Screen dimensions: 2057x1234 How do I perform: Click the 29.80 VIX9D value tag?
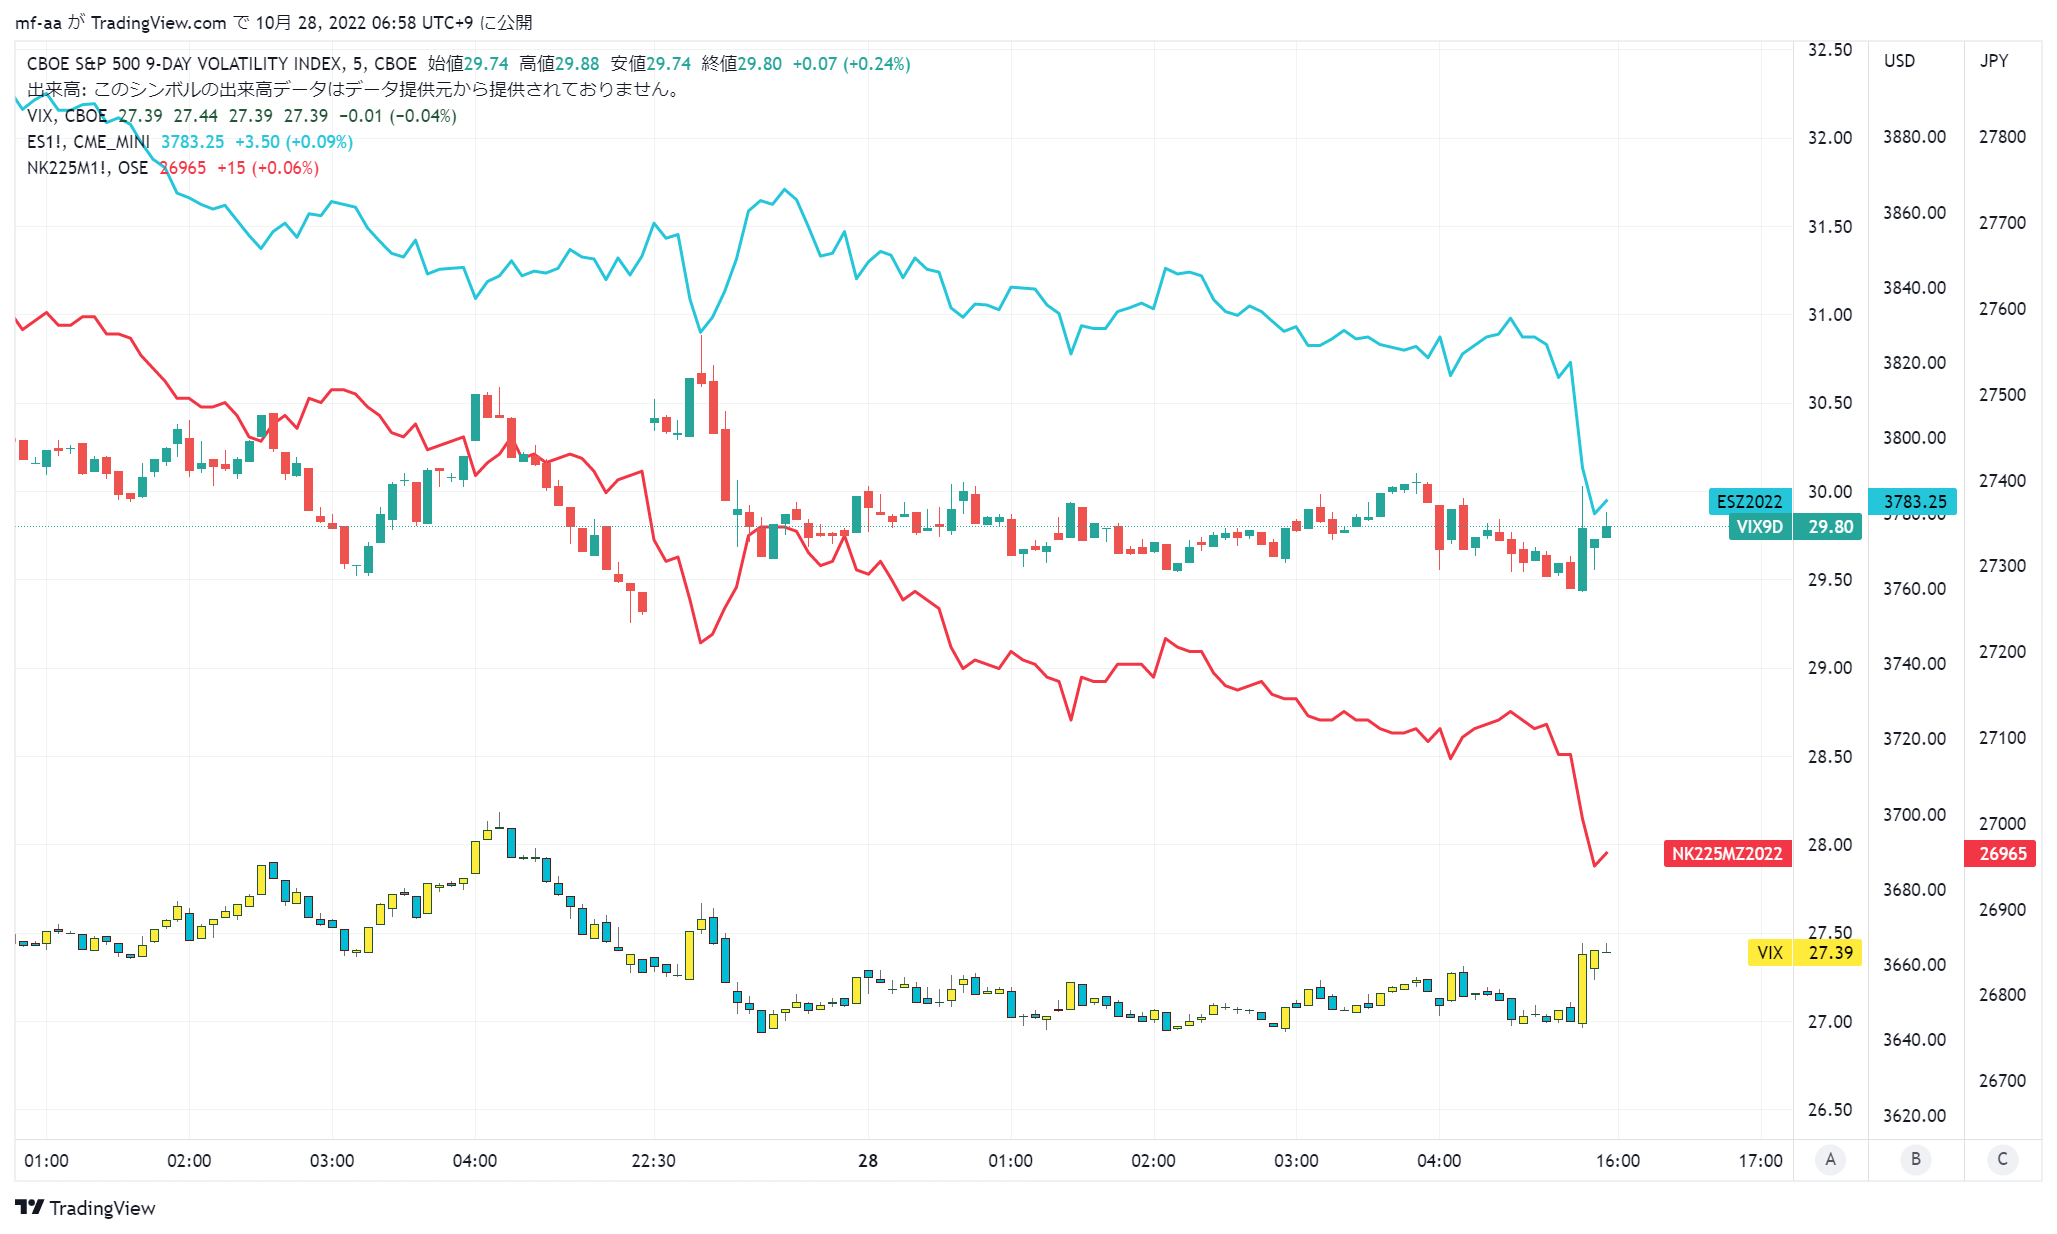tap(1829, 527)
